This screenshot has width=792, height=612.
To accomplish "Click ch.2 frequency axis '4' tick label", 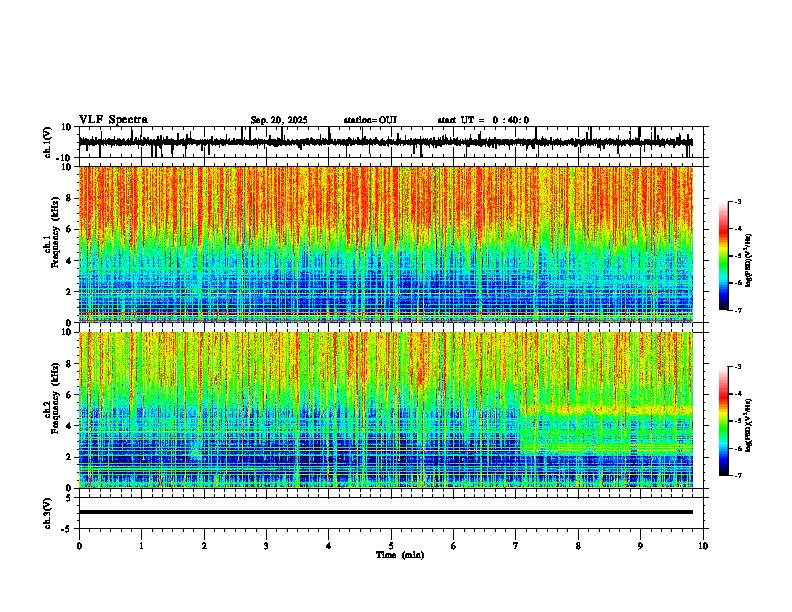I will pos(70,426).
